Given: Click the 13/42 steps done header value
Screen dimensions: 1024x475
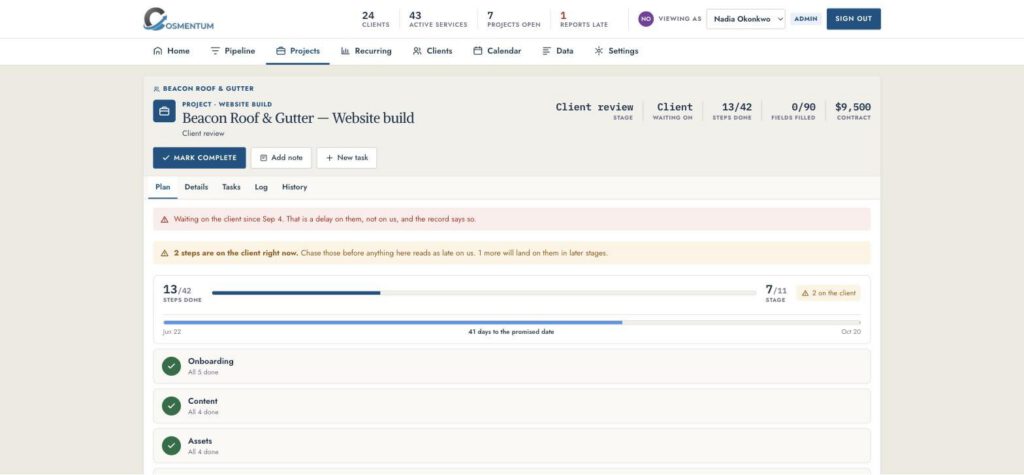Looking at the screenshot, I should pyautogui.click(x=737, y=107).
